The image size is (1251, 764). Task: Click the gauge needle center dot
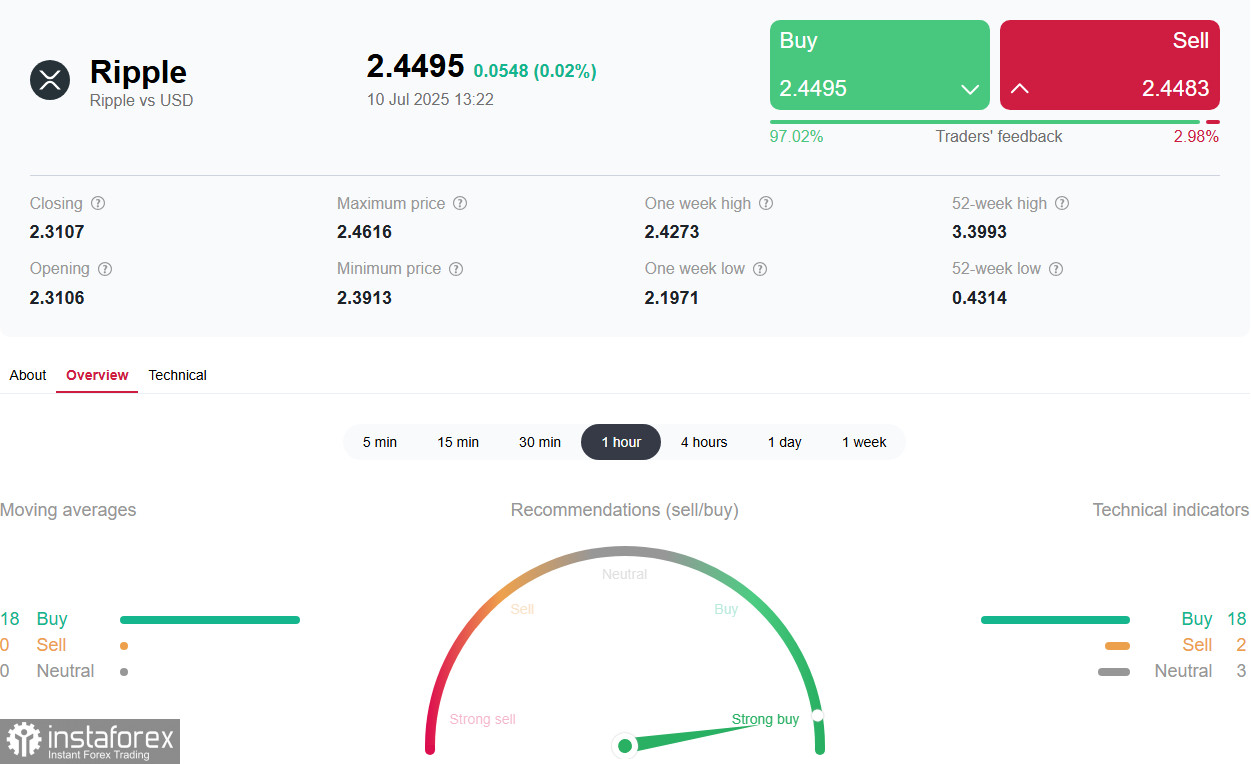[625, 745]
